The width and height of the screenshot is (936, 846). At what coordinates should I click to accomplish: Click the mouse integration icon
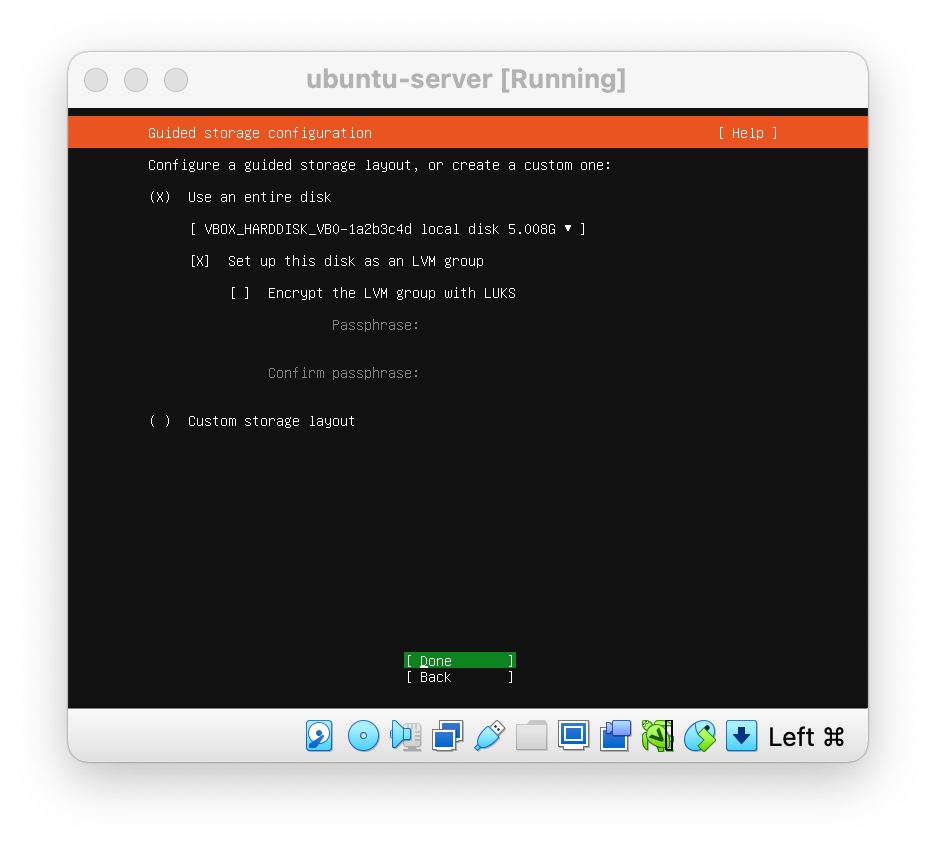699,736
